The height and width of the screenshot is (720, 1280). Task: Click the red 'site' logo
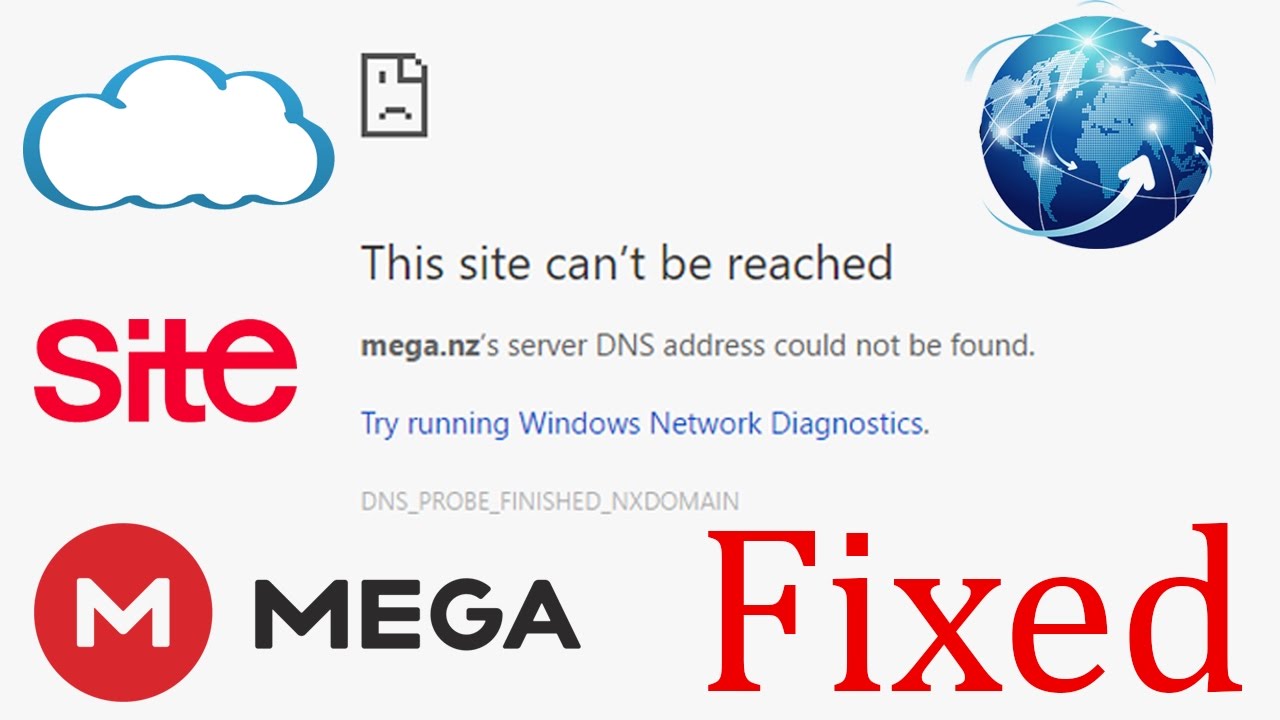click(x=165, y=369)
